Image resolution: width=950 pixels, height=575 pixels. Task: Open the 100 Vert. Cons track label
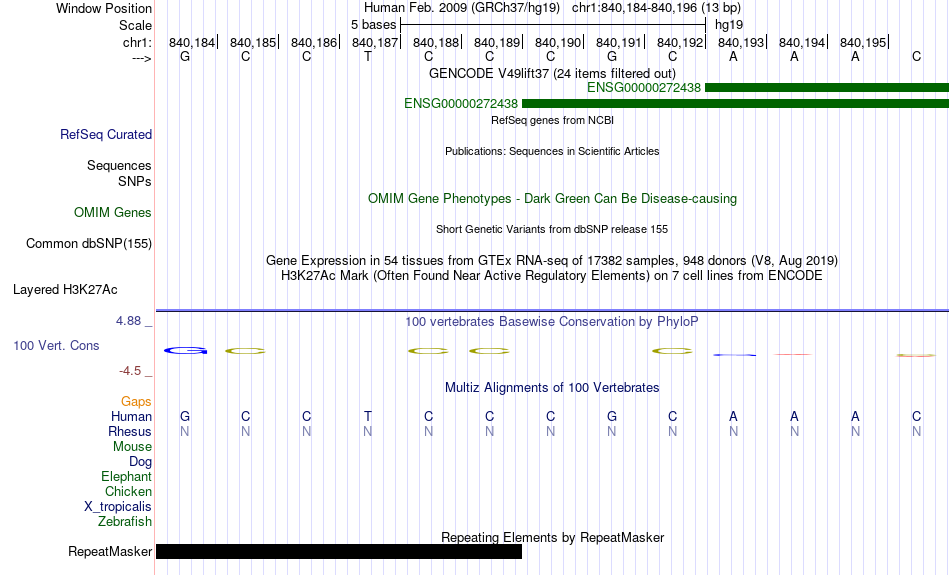[56, 345]
